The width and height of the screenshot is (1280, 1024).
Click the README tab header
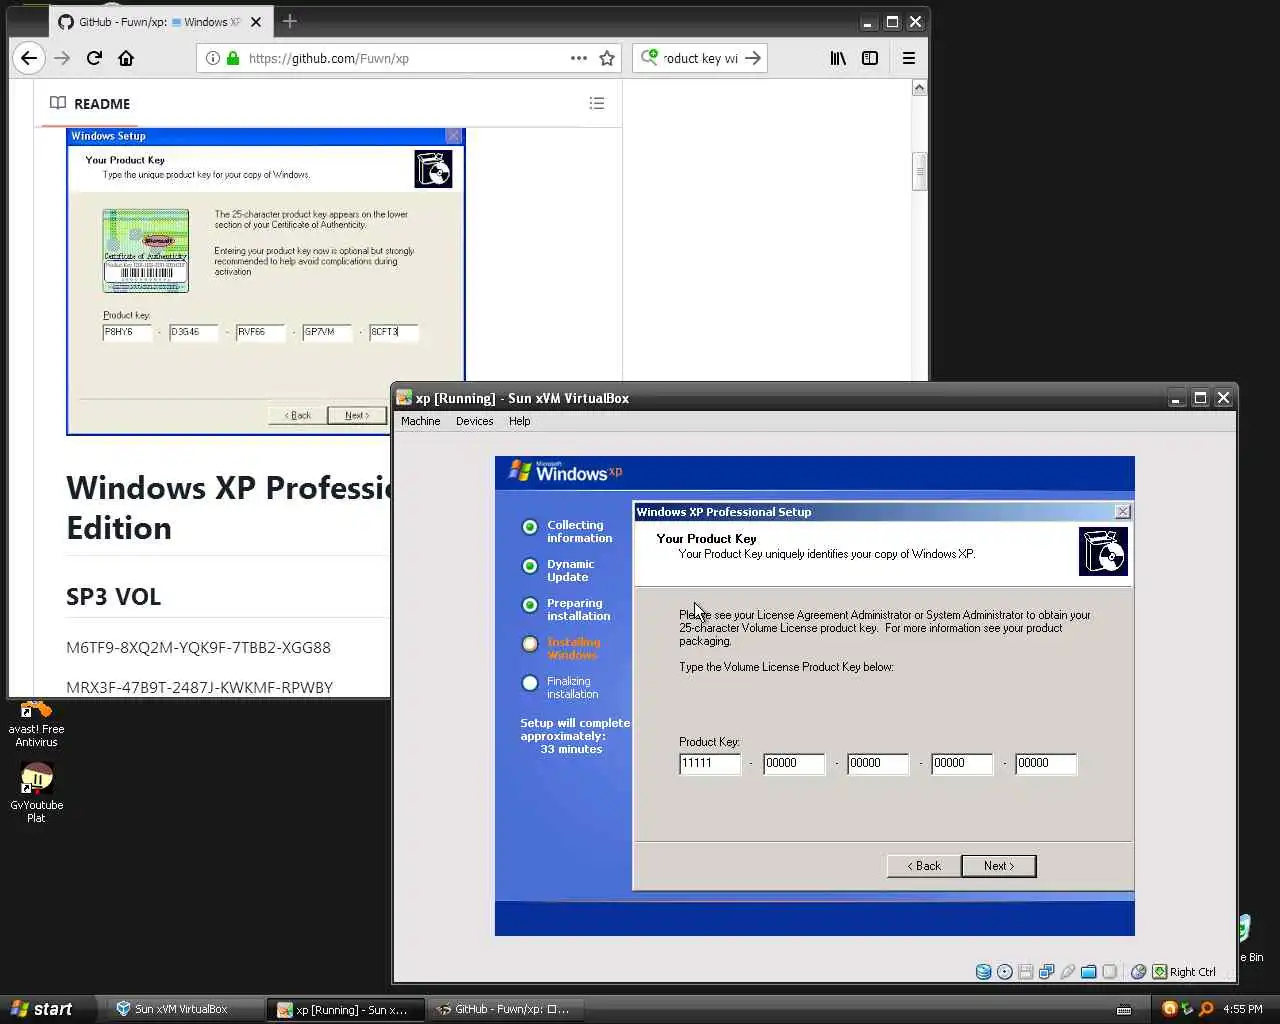click(x=90, y=104)
